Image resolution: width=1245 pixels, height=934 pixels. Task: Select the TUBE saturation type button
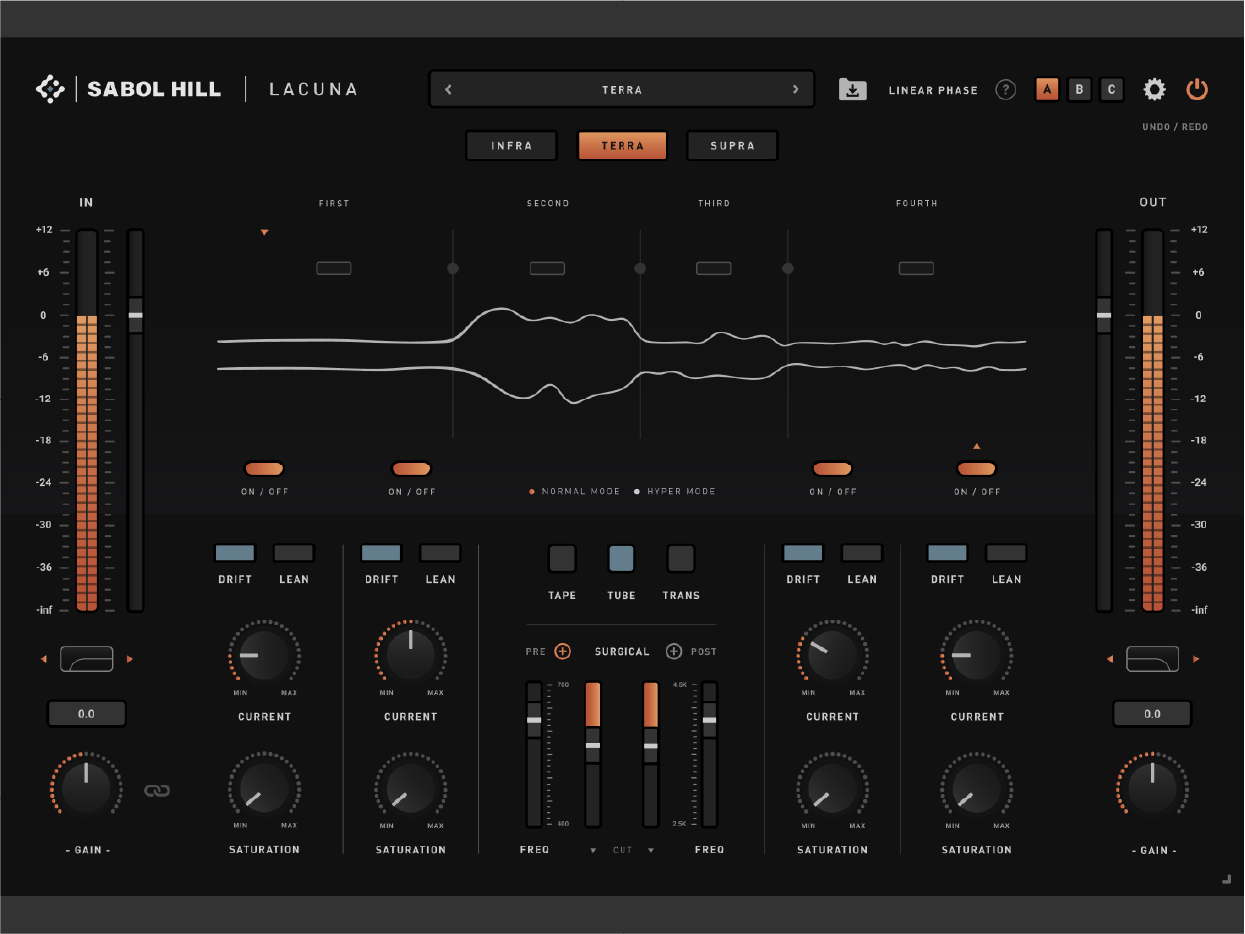click(621, 558)
